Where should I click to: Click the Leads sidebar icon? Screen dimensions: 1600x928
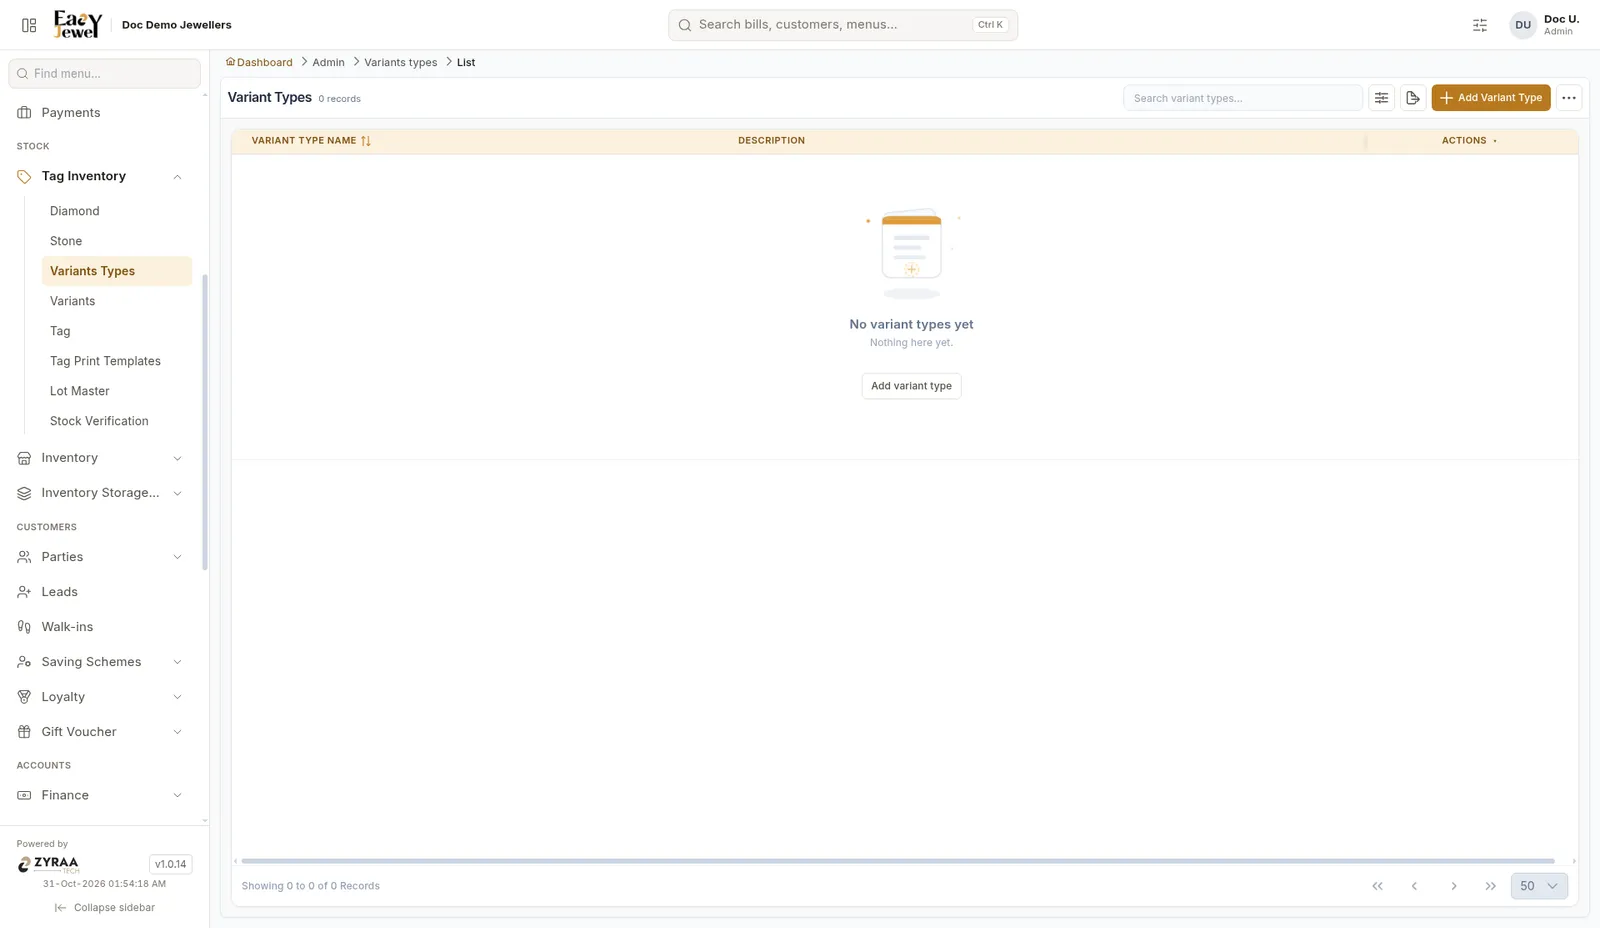pos(24,592)
